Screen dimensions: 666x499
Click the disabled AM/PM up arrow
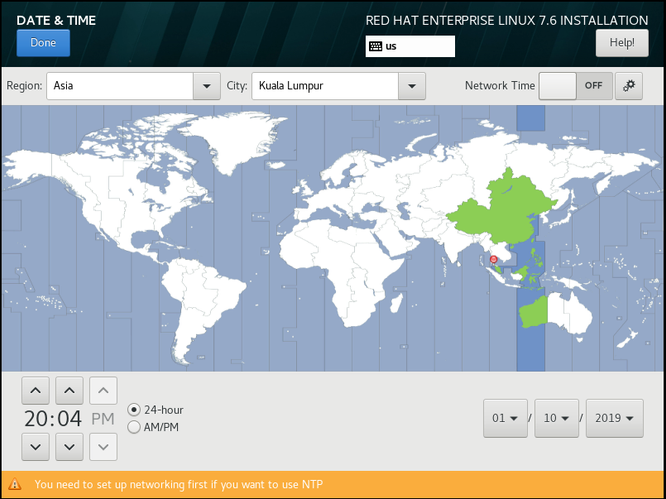[103, 390]
